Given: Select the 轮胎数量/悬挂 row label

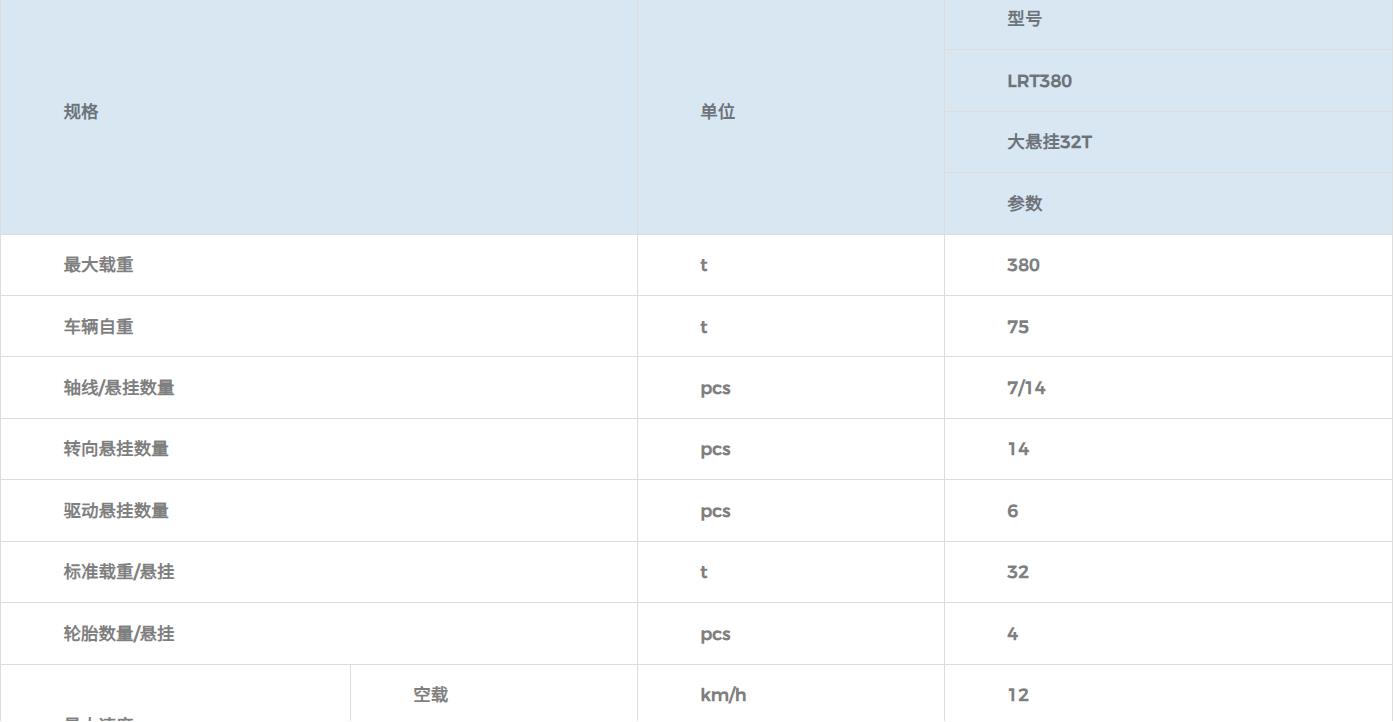Looking at the screenshot, I should 119,634.
